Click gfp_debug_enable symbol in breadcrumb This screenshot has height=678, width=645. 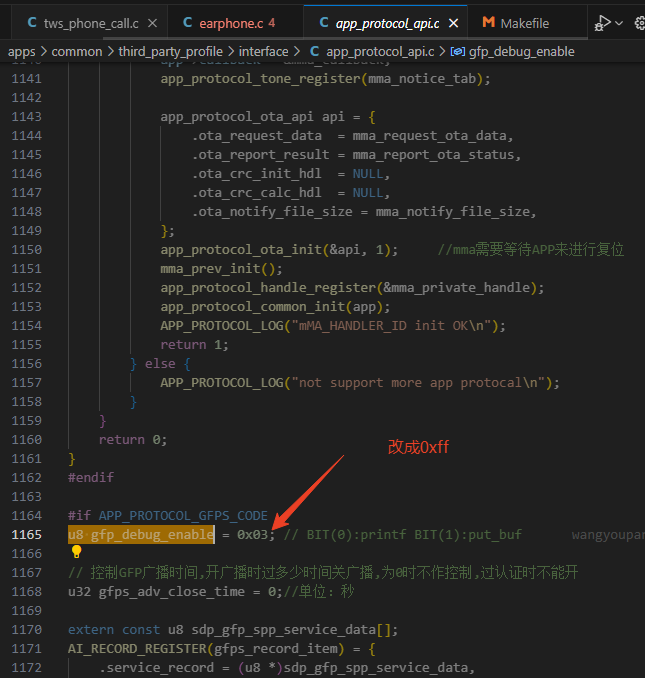[x=522, y=52]
